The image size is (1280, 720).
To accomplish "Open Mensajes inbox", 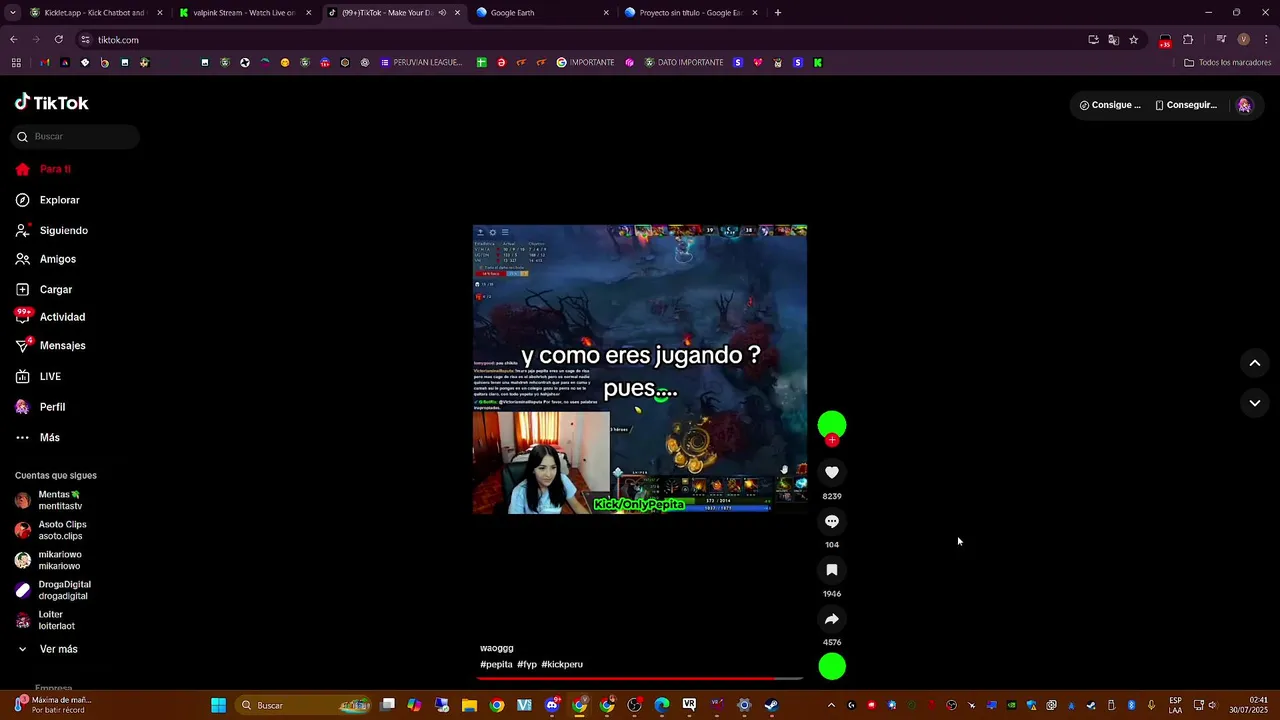I will (x=51, y=345).
